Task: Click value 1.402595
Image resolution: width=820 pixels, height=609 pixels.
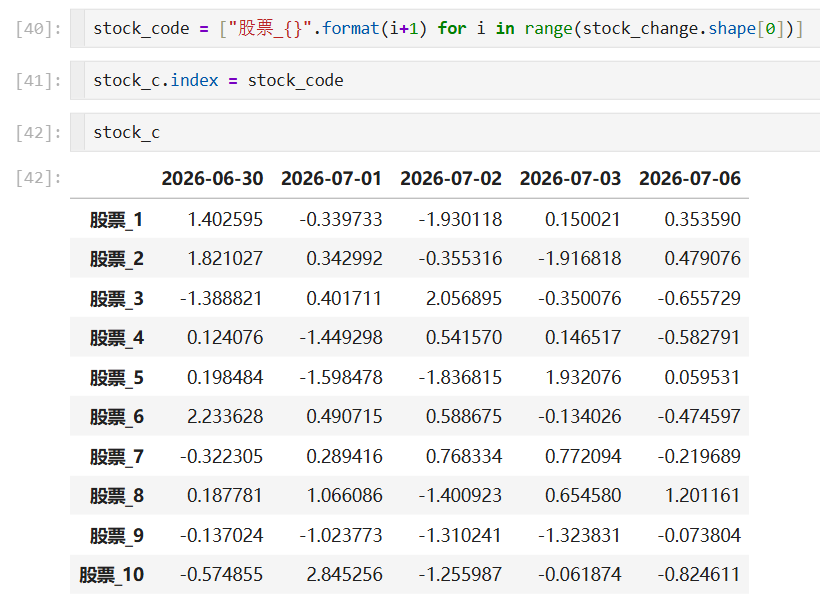Action: pos(225,220)
